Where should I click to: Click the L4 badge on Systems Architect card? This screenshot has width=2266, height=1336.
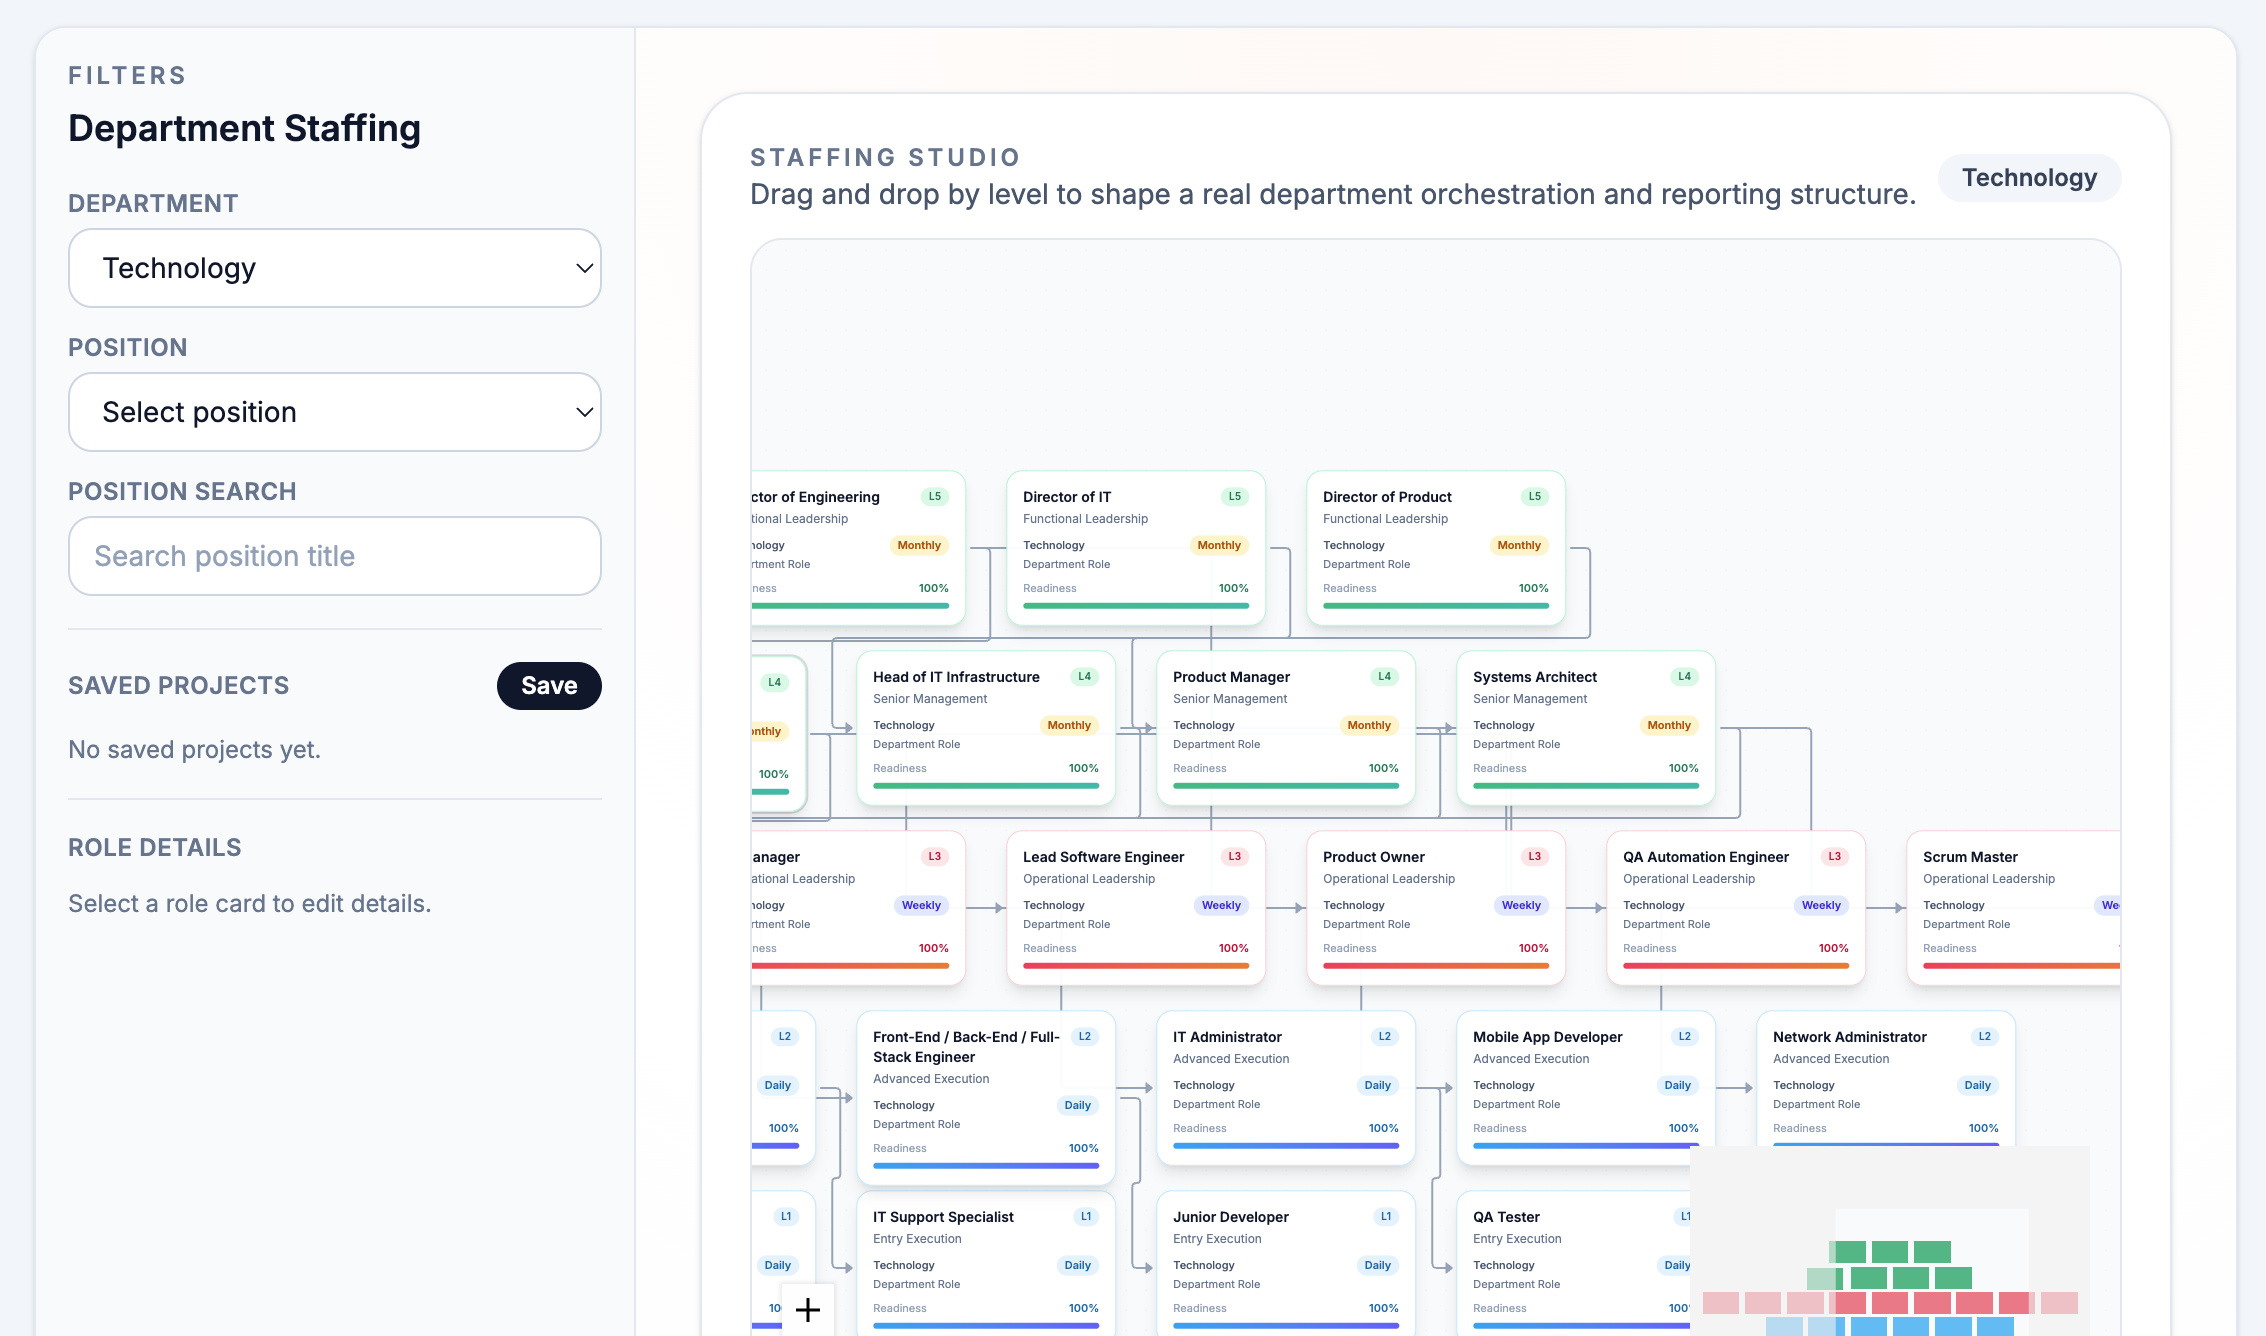coord(1684,676)
